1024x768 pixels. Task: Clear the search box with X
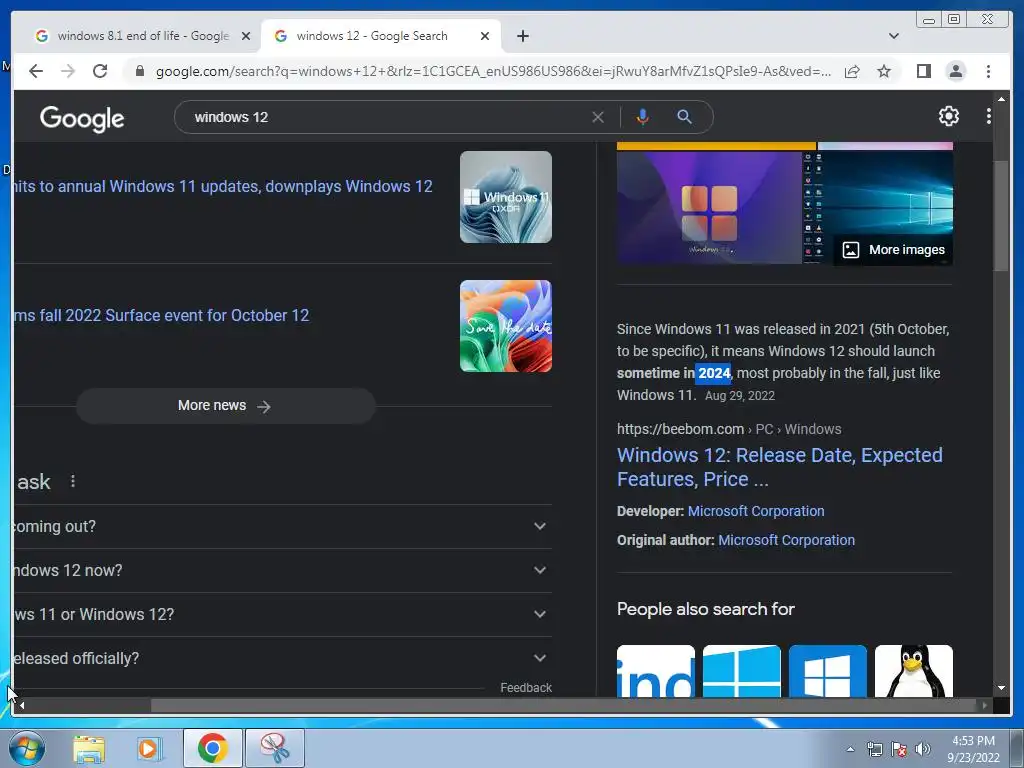(598, 117)
